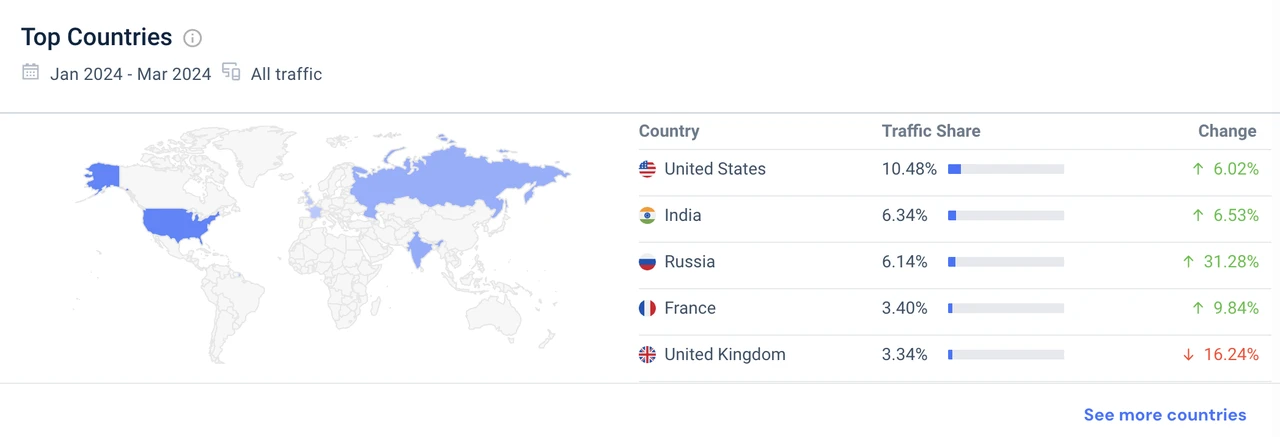Click the United States on the map
Viewport: 1280px width, 437px height.
tap(178, 224)
